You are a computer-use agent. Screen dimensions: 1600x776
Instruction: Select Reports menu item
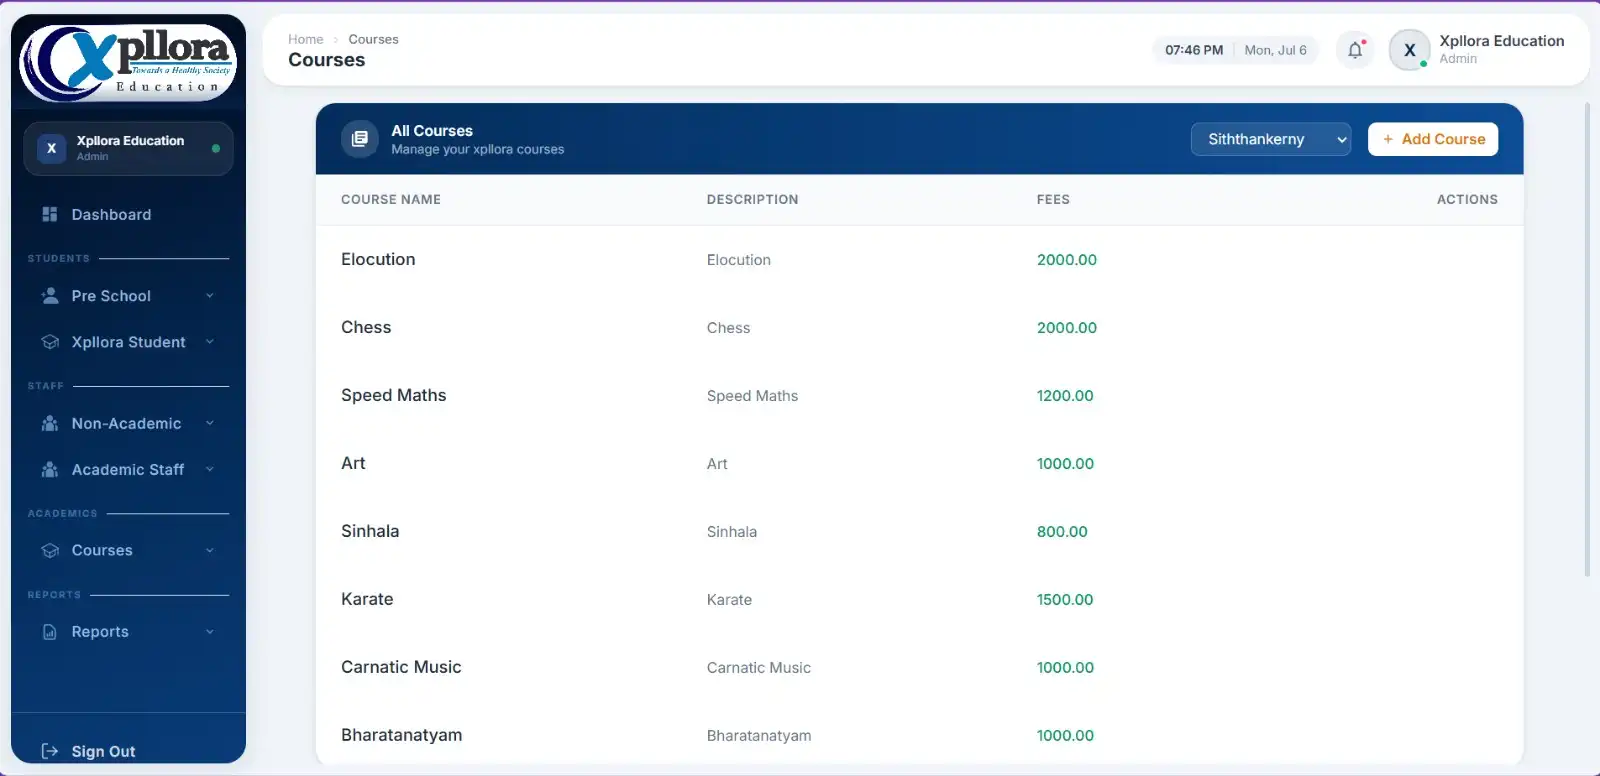(128, 632)
